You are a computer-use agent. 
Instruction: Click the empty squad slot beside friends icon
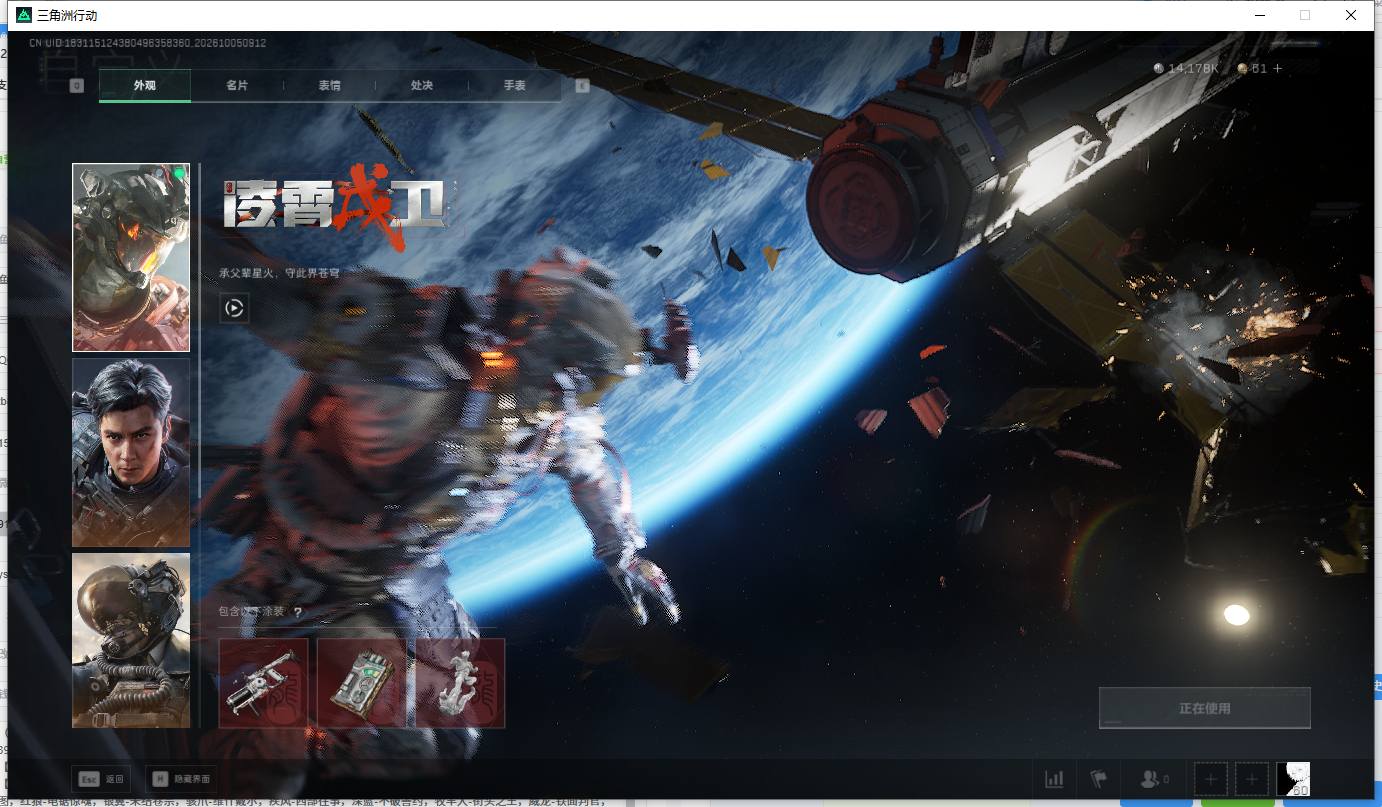click(x=1211, y=779)
